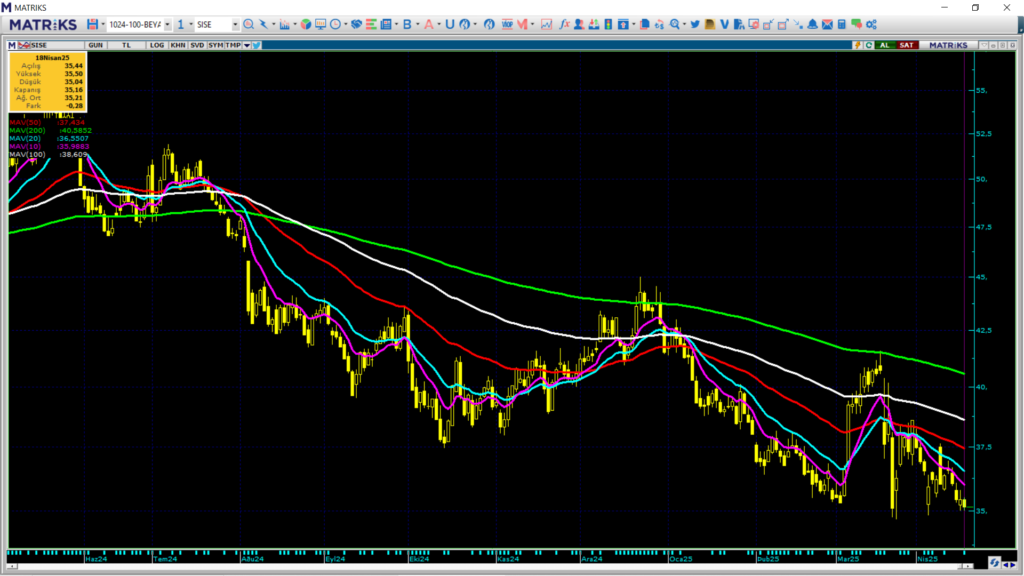Click the red SAT sell button

[906, 45]
